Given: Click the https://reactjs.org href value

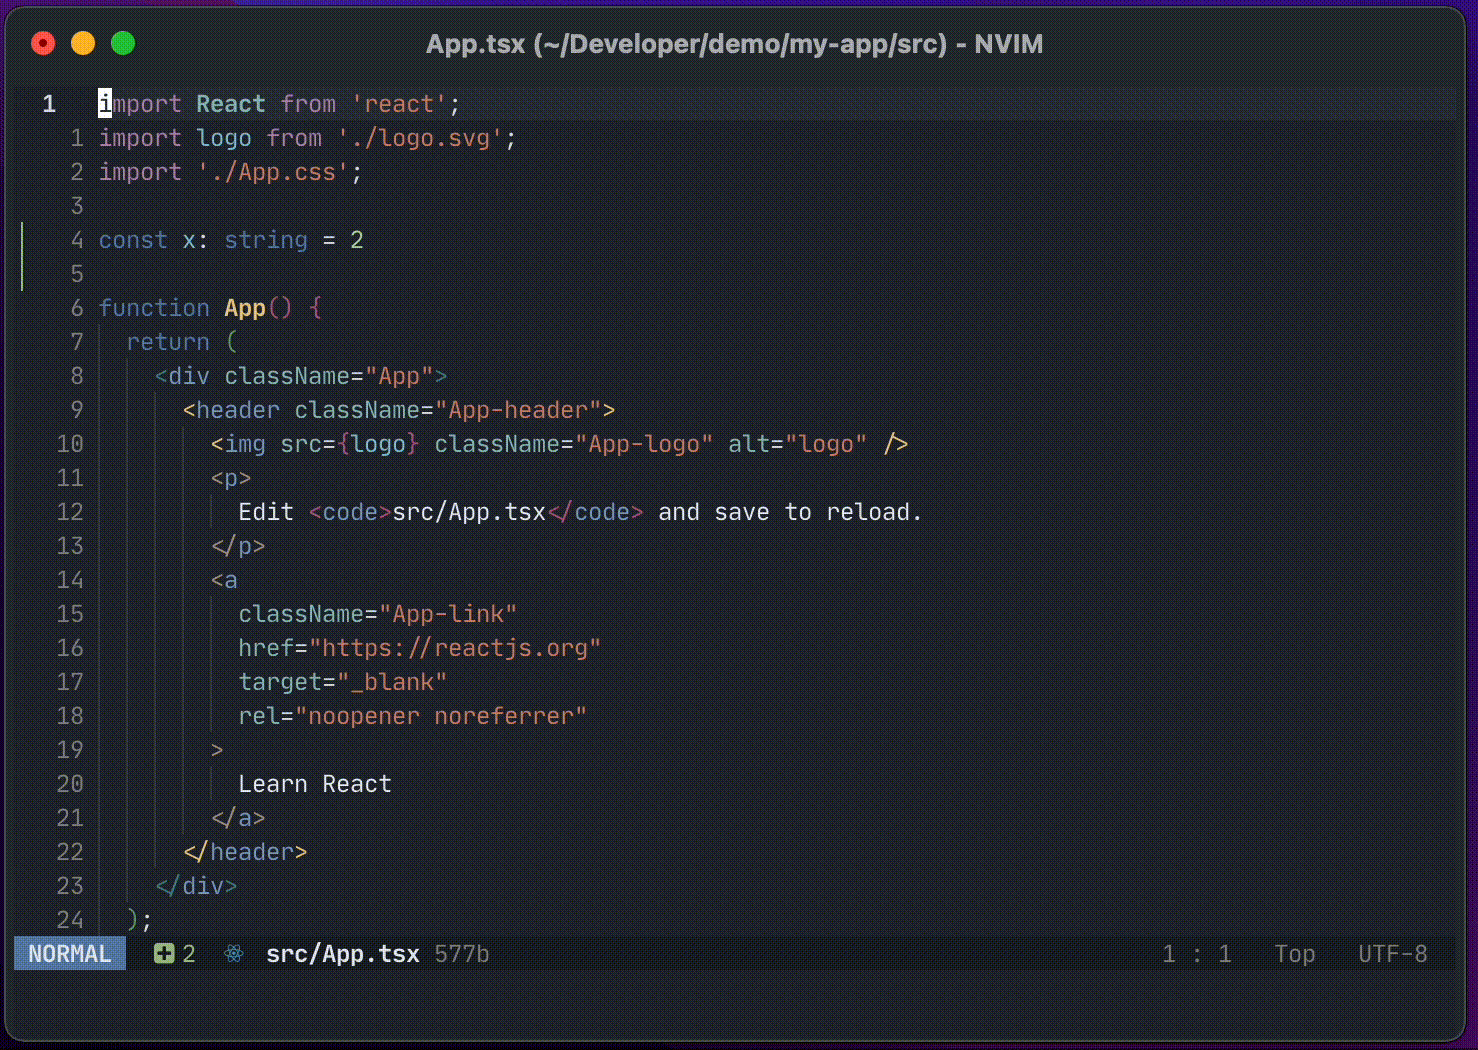Looking at the screenshot, I should [x=455, y=648].
